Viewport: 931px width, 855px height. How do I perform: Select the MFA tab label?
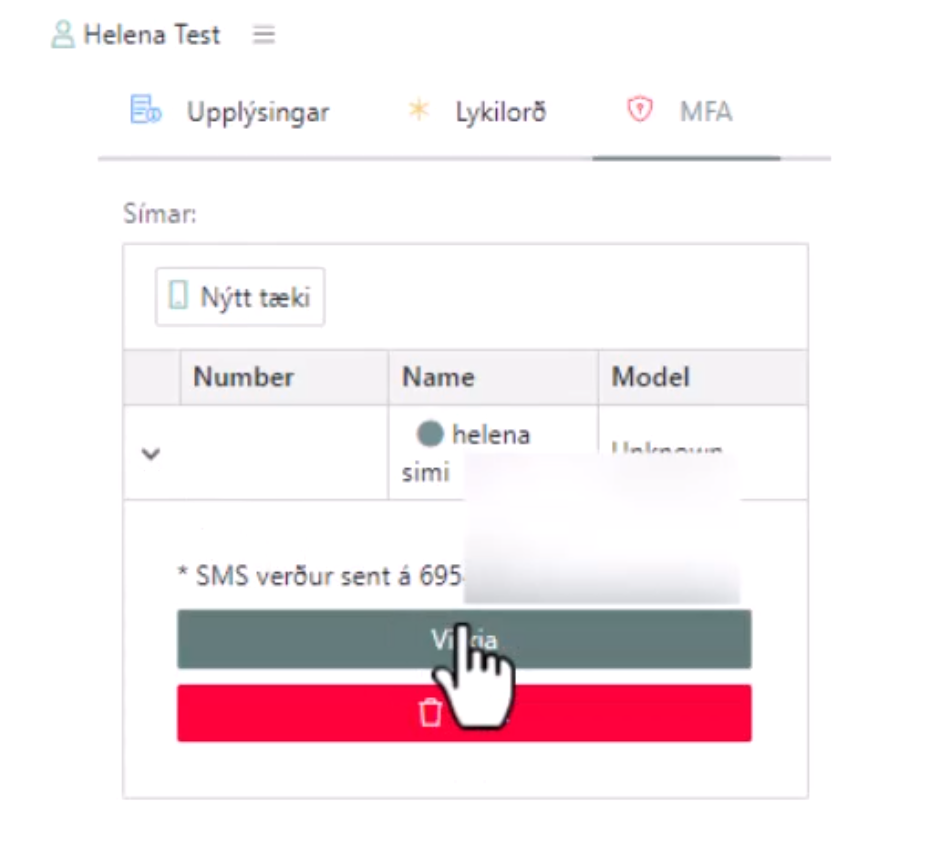pos(705,112)
